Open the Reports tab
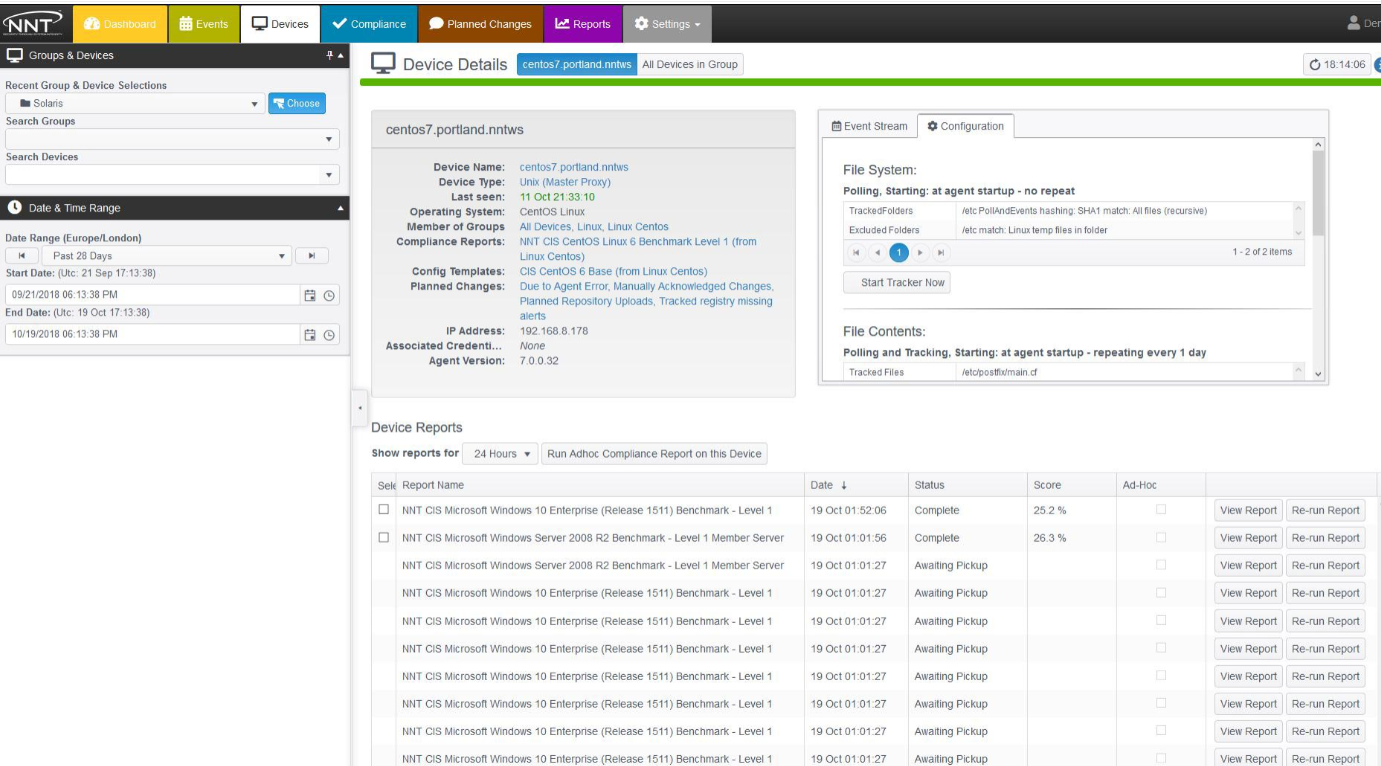The image size is (1381, 766). tap(582, 24)
